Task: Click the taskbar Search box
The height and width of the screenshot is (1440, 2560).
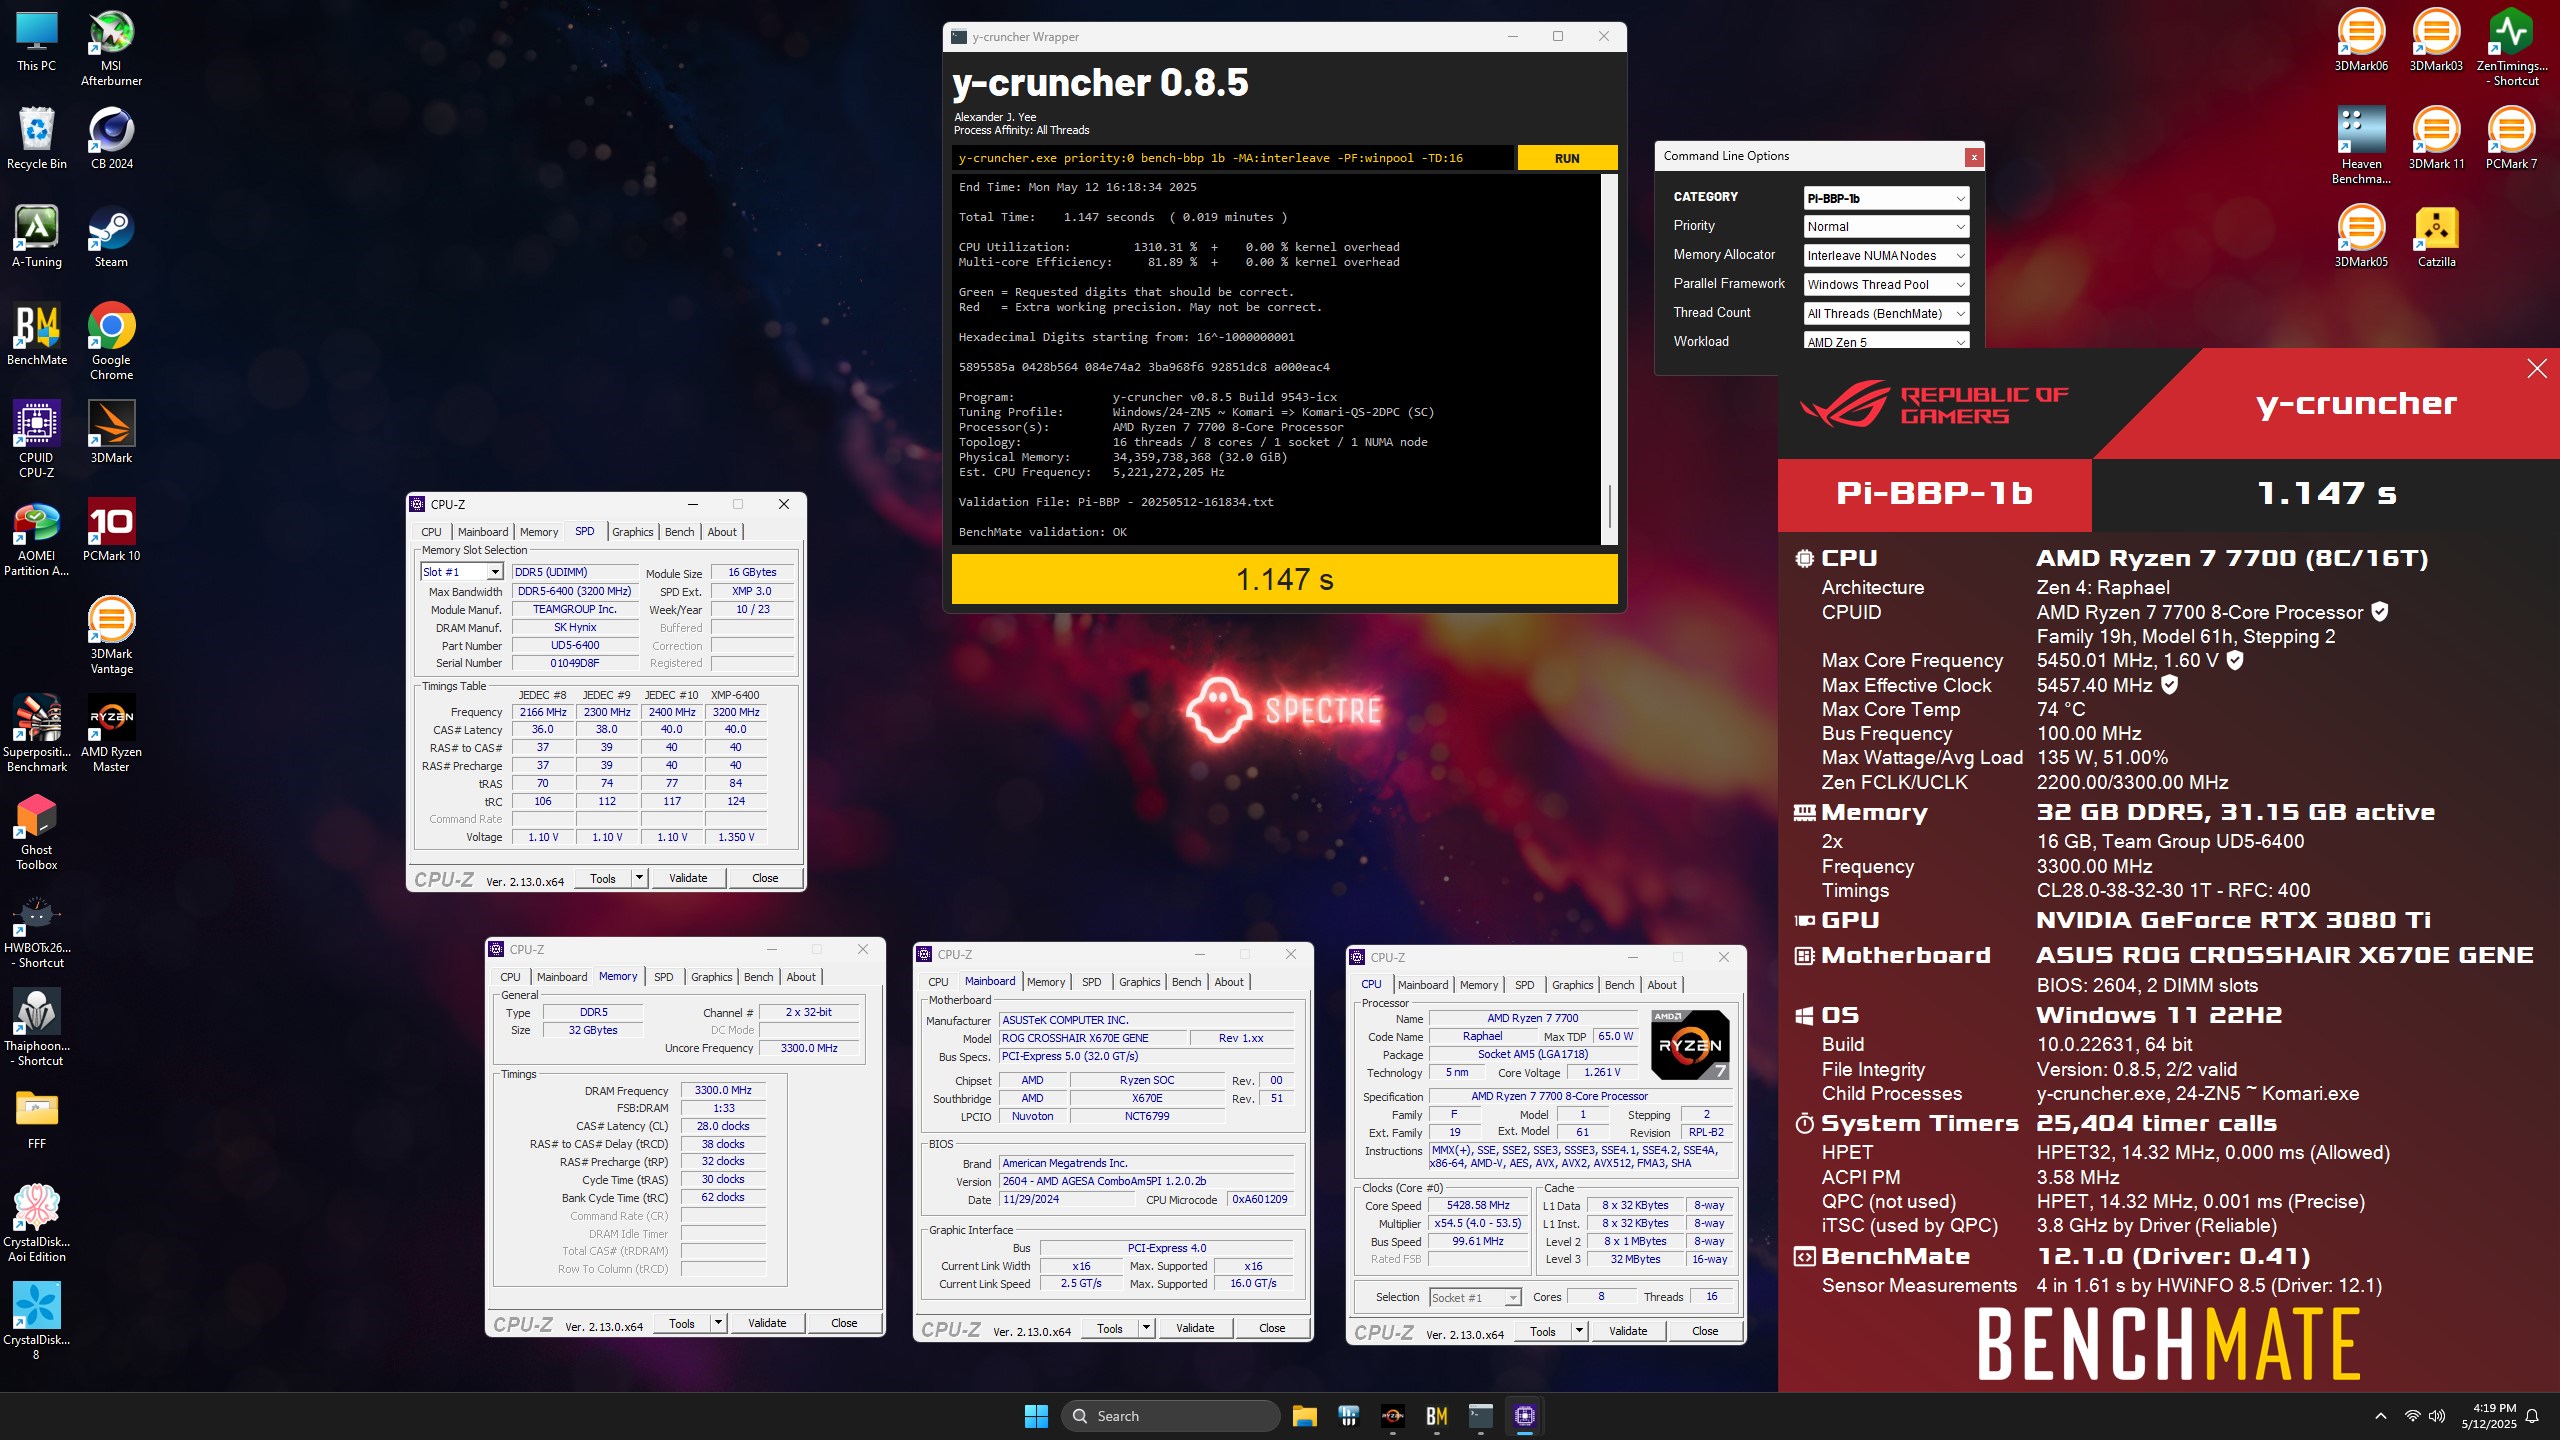Action: pyautogui.click(x=1170, y=1416)
